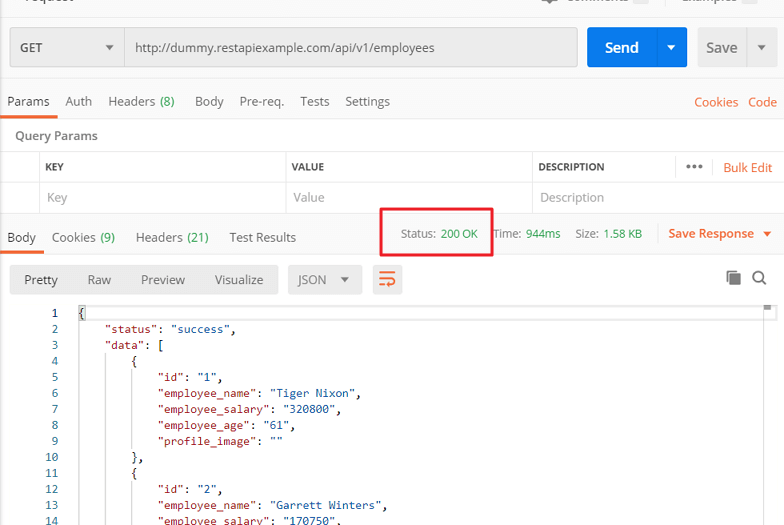
Task: Click the "profile_image" key
Action: click(x=206, y=442)
